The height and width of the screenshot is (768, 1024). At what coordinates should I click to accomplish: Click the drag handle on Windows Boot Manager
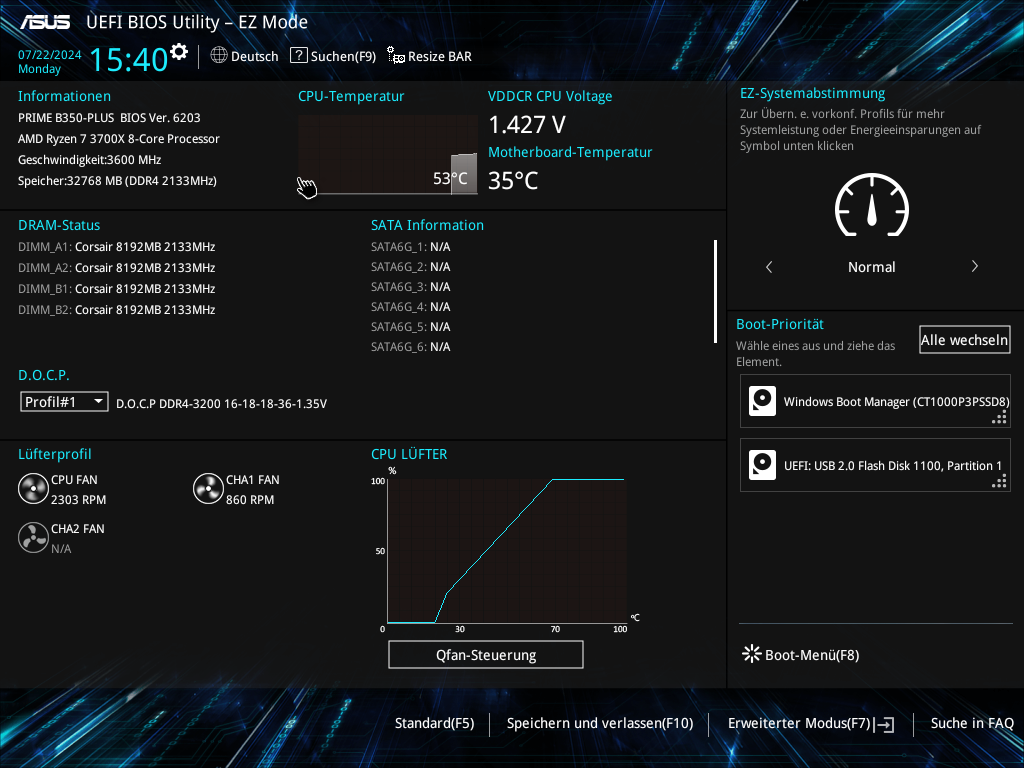999,418
